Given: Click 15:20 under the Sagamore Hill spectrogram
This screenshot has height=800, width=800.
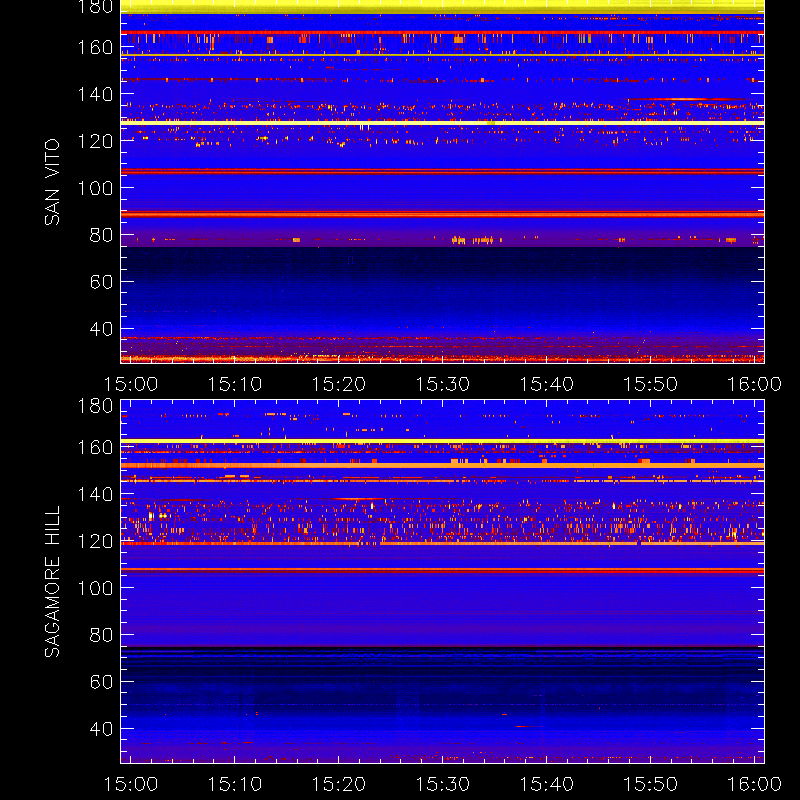Looking at the screenshot, I should pyautogui.click(x=339, y=784).
